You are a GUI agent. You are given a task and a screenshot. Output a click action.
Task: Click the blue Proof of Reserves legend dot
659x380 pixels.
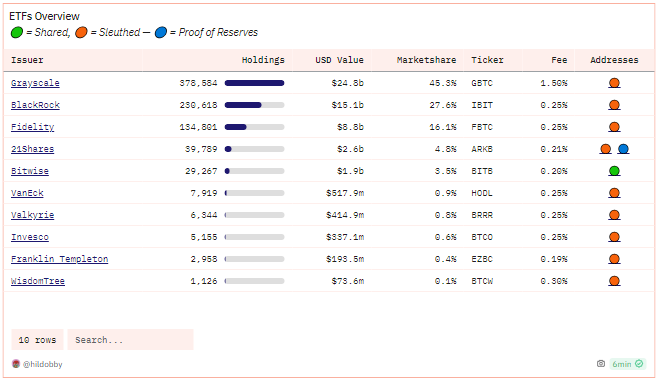[161, 32]
